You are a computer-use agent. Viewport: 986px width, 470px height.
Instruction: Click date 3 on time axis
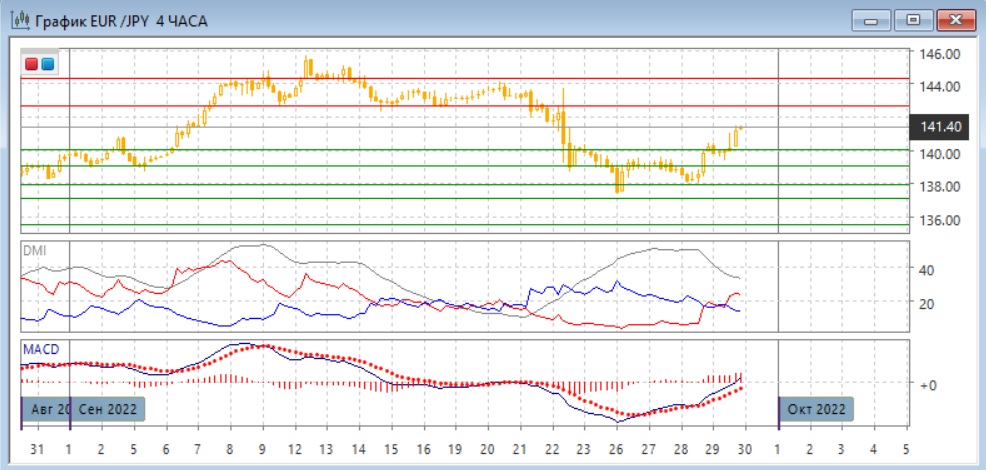click(x=841, y=449)
